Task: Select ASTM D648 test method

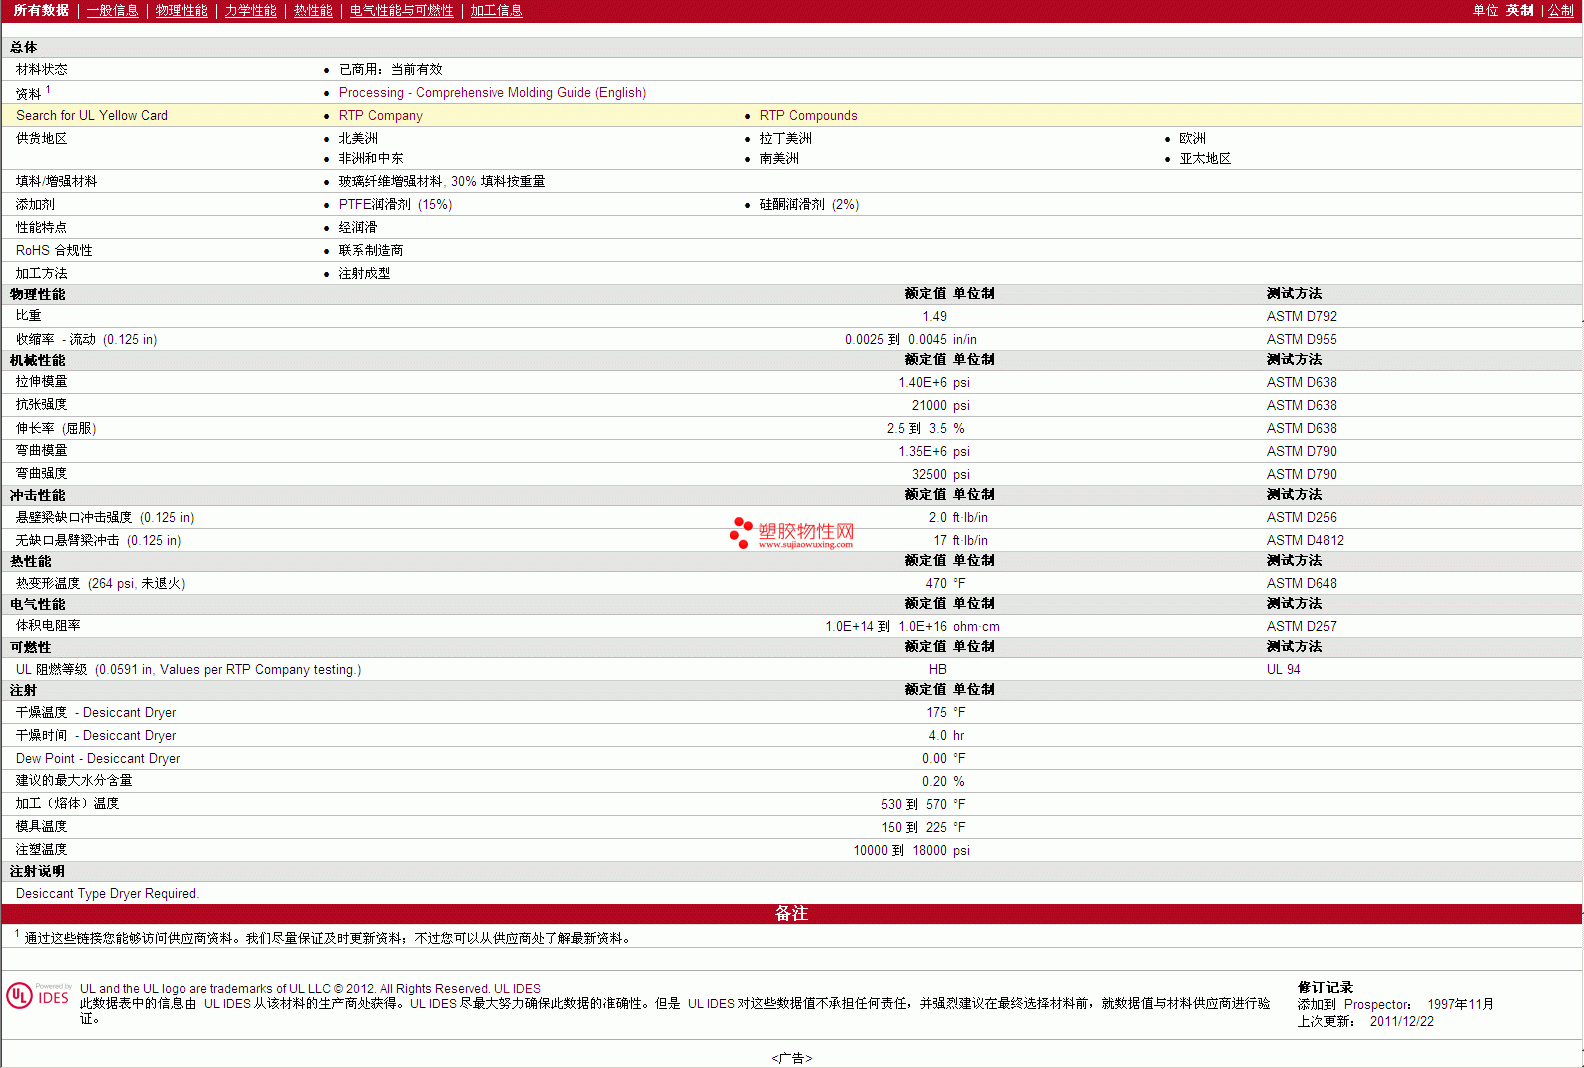Action: (1301, 583)
